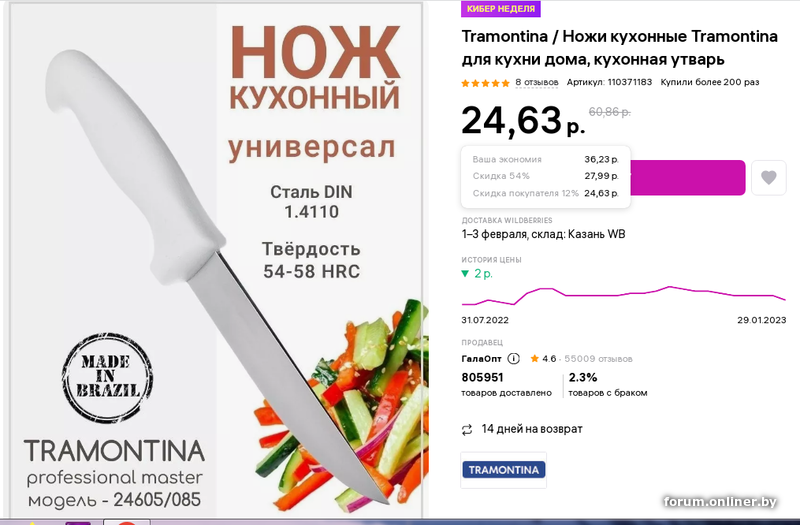
Task: Click the price history line chart
Action: pyautogui.click(x=623, y=296)
